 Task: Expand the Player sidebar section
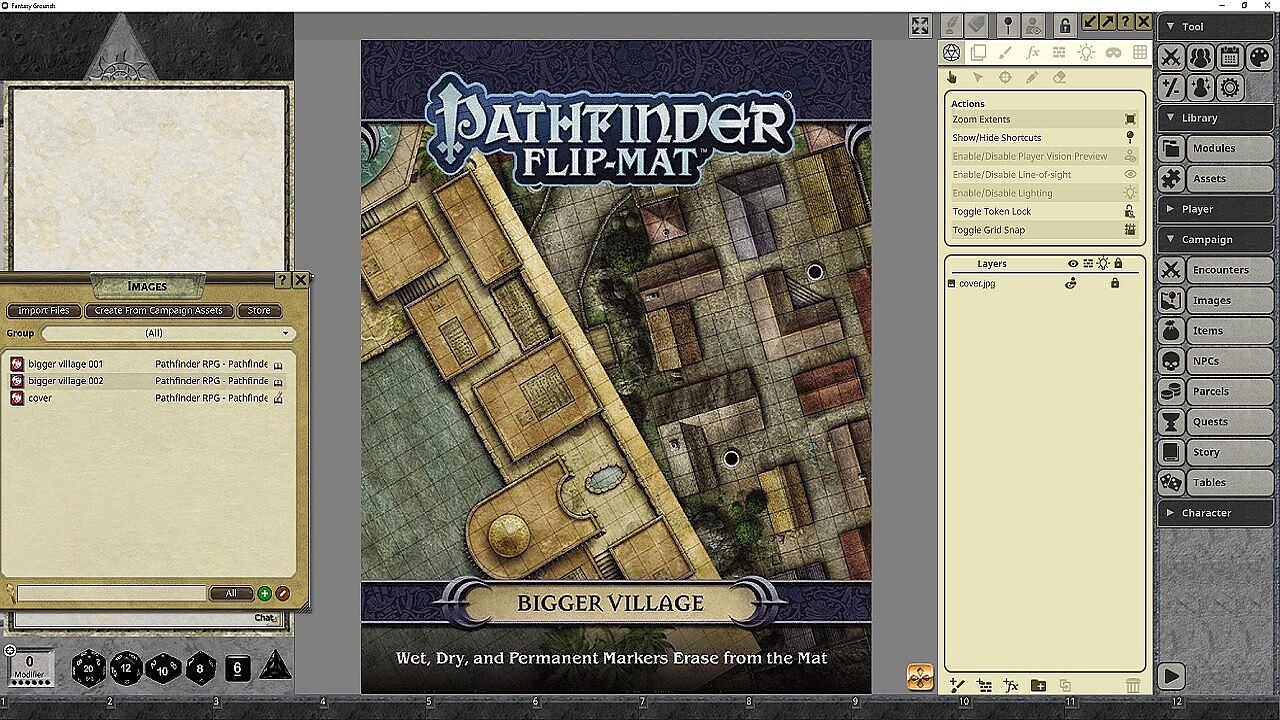(1216, 209)
